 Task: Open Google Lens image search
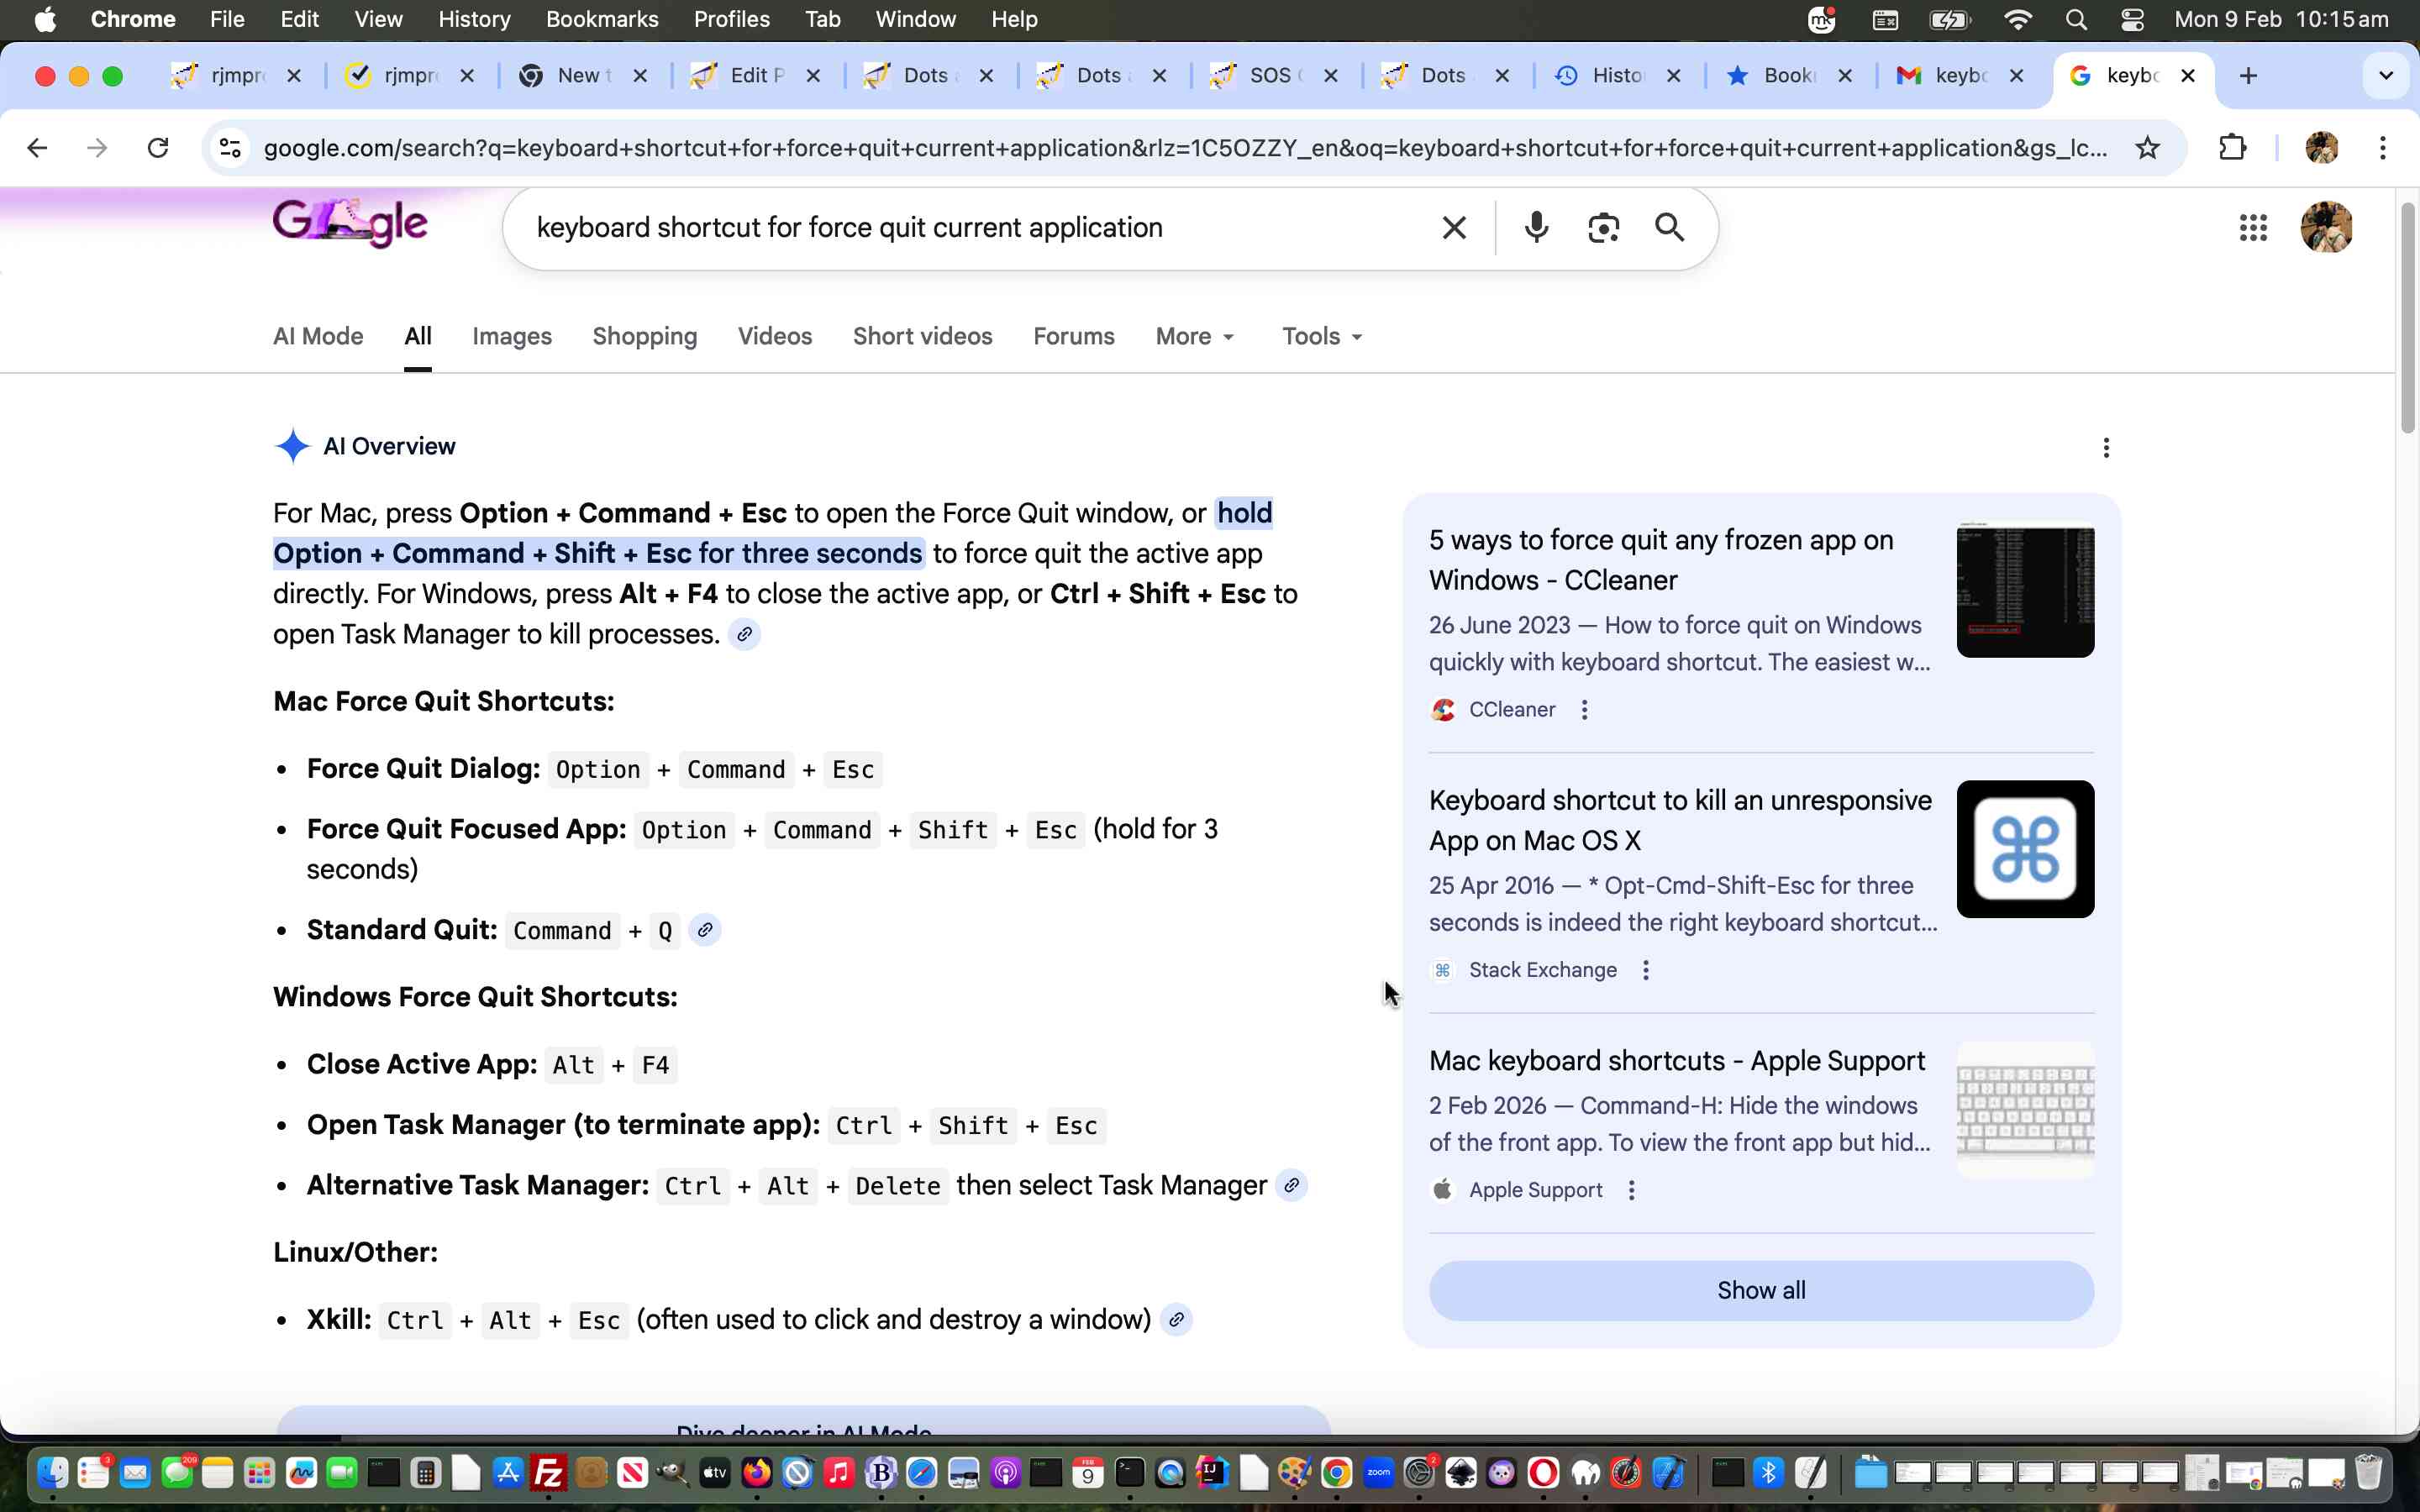pyautogui.click(x=1603, y=228)
